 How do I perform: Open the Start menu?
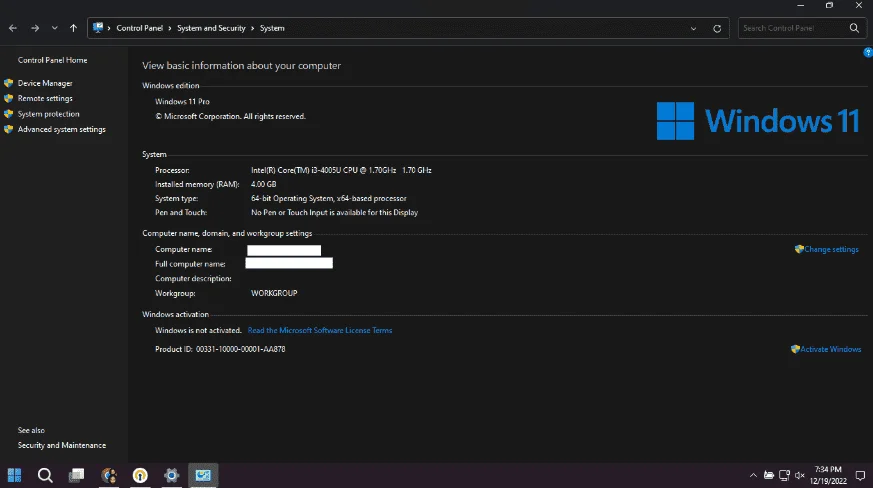[14, 475]
